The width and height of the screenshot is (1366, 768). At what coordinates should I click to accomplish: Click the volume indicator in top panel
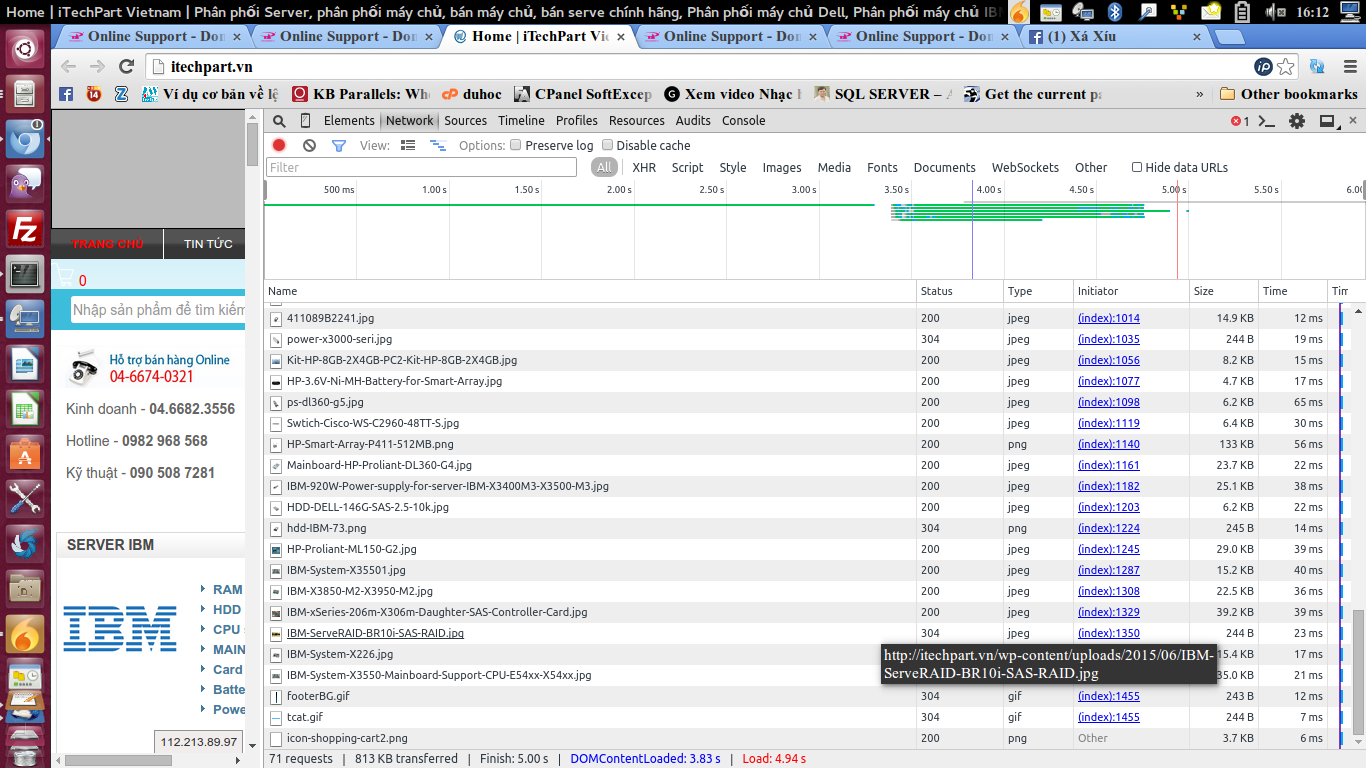pos(1275,12)
